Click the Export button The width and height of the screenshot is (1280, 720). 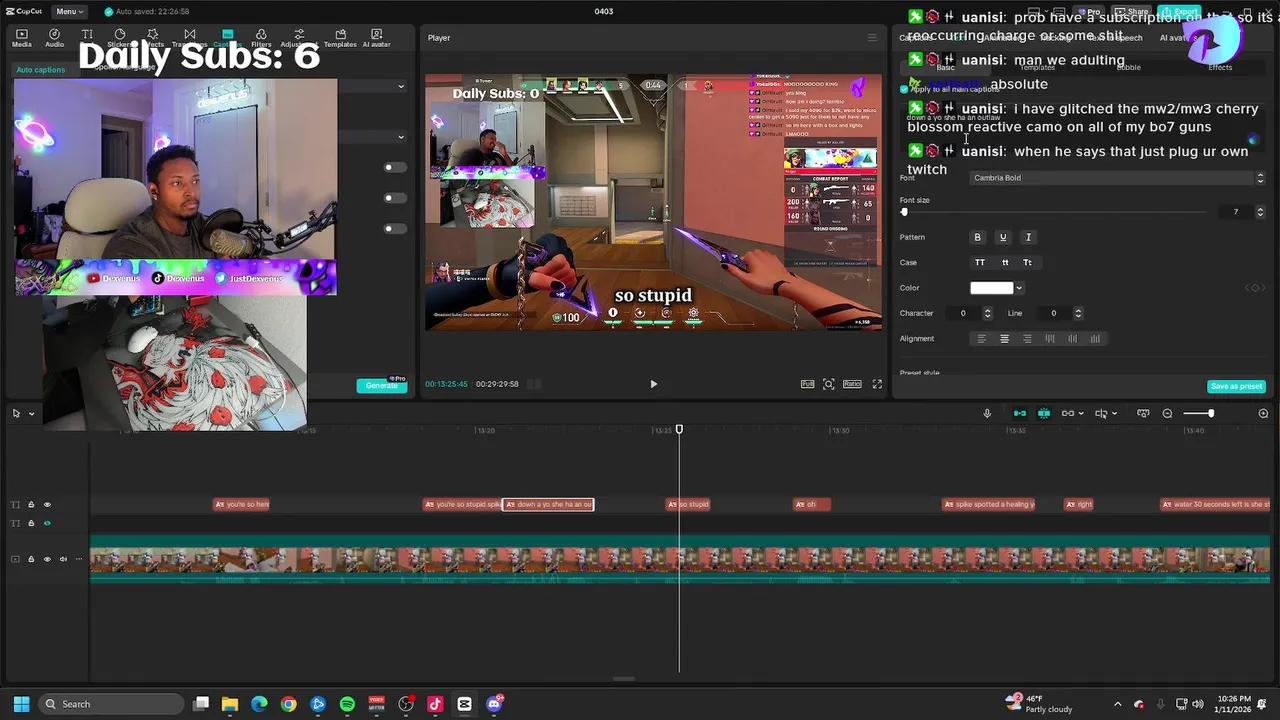coord(1180,12)
